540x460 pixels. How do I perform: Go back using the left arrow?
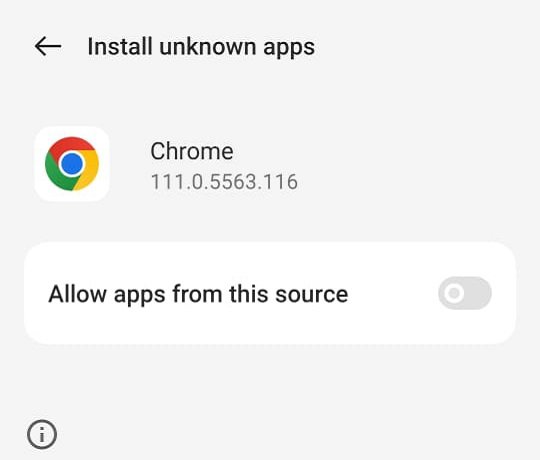[48, 46]
